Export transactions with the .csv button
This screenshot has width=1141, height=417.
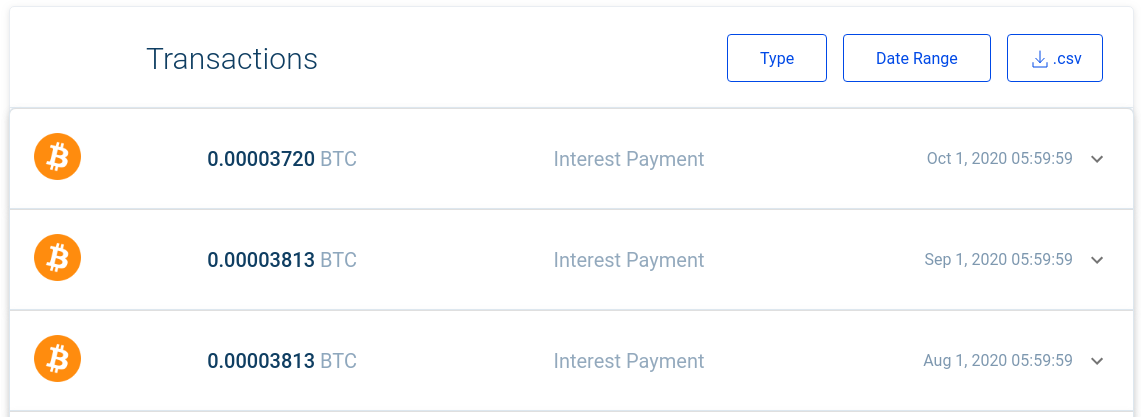tap(1054, 58)
